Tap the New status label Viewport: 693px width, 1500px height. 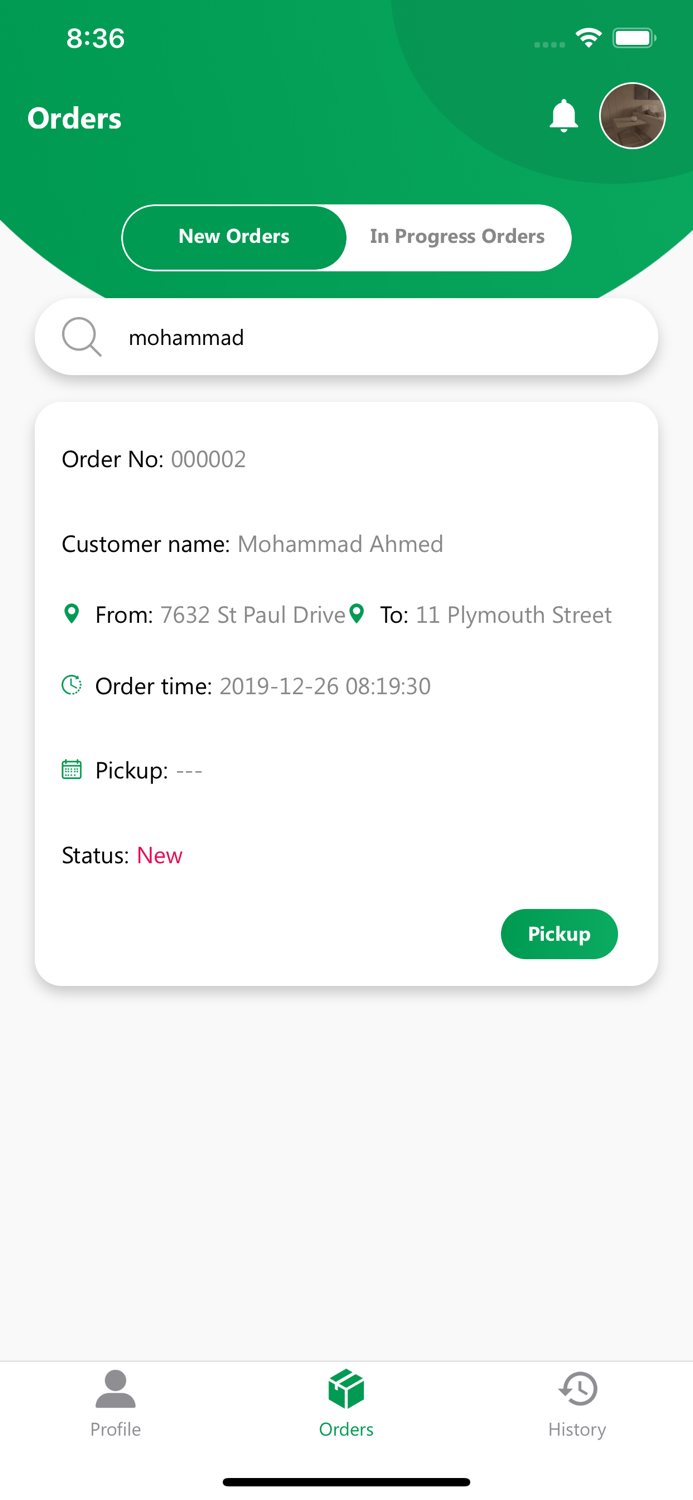coord(160,855)
